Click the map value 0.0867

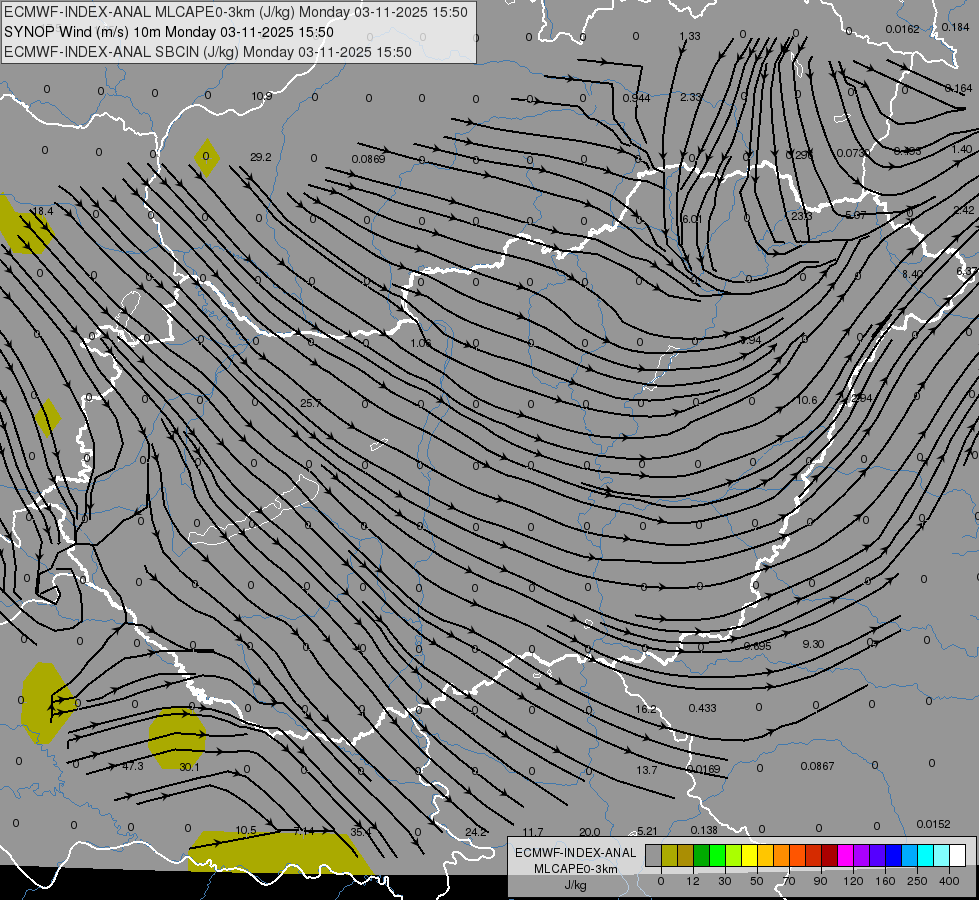pos(817,766)
